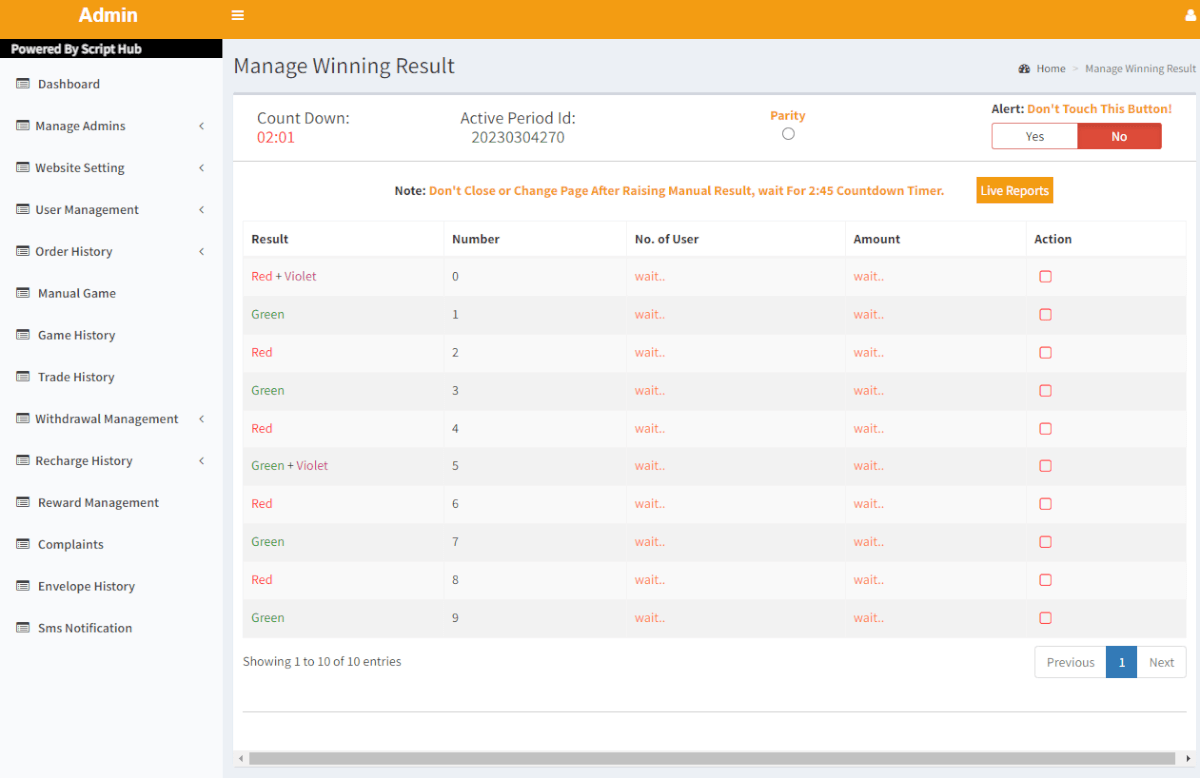
Task: Check the Action box for number 0
Action: coord(1045,277)
